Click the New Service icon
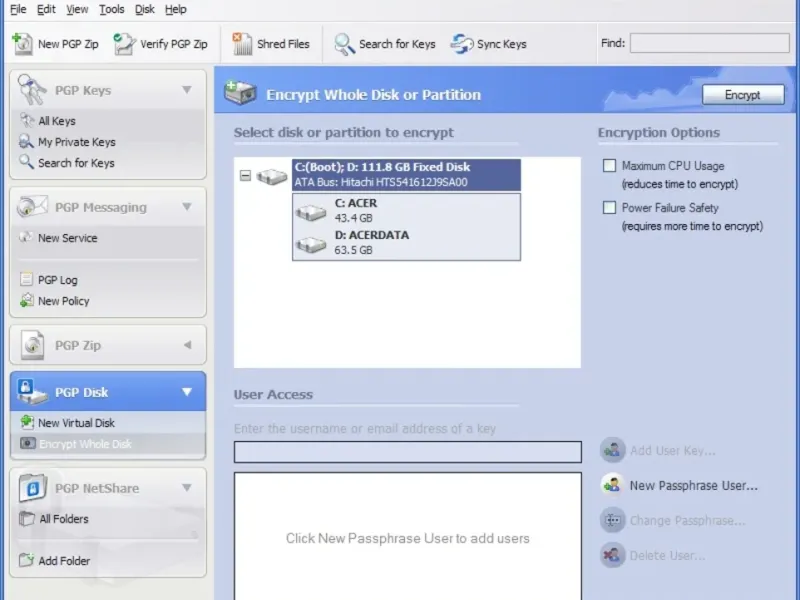800x600 pixels. click(26, 237)
